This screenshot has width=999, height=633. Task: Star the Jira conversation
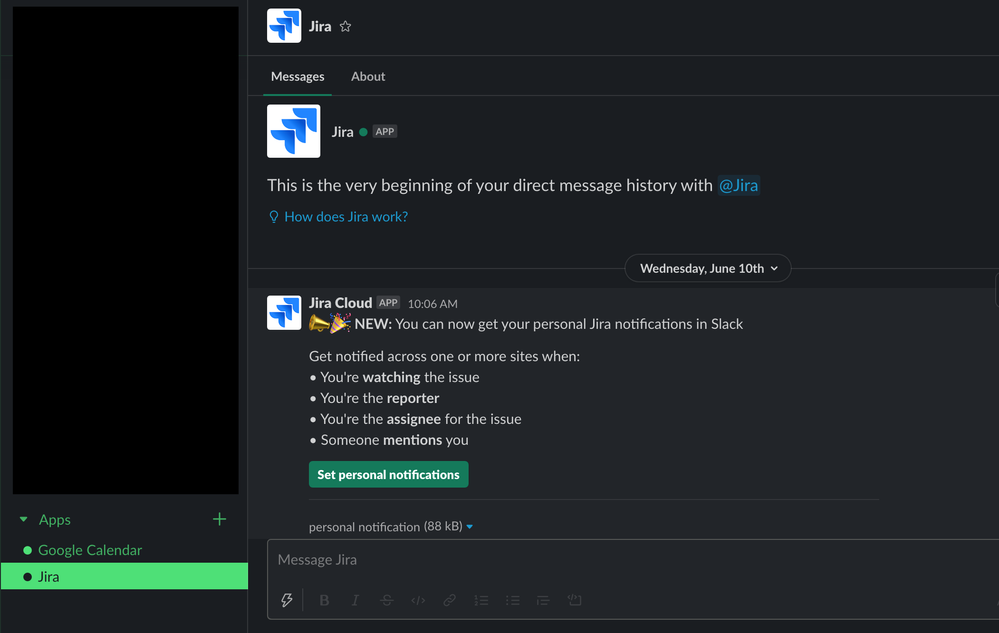click(345, 26)
